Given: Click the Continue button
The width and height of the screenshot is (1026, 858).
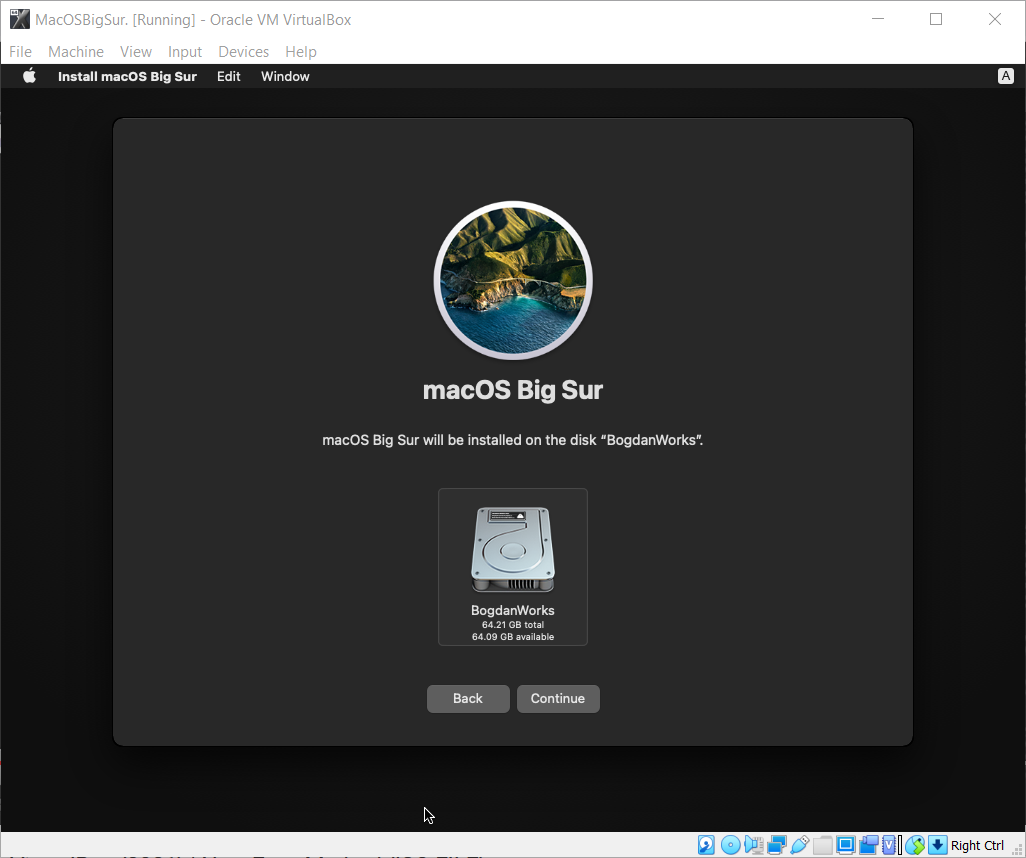Looking at the screenshot, I should coord(558,698).
